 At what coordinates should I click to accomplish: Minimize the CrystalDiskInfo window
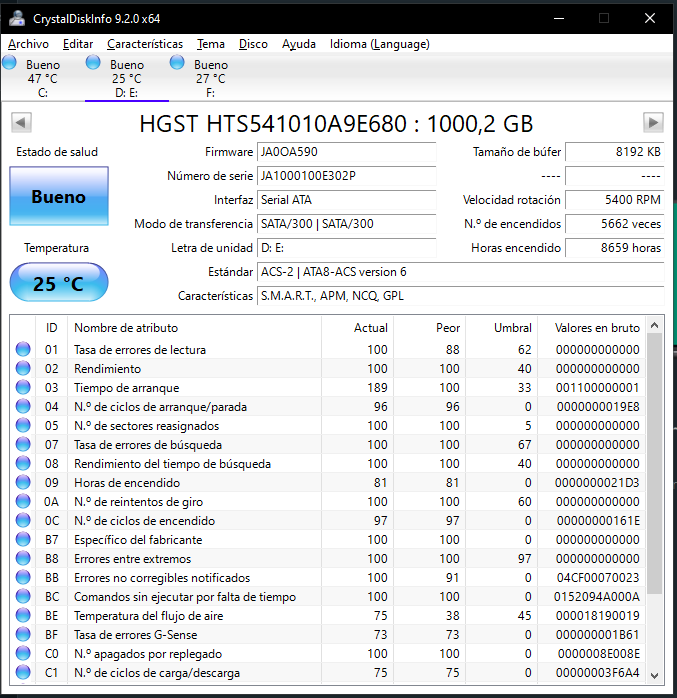[x=559, y=18]
